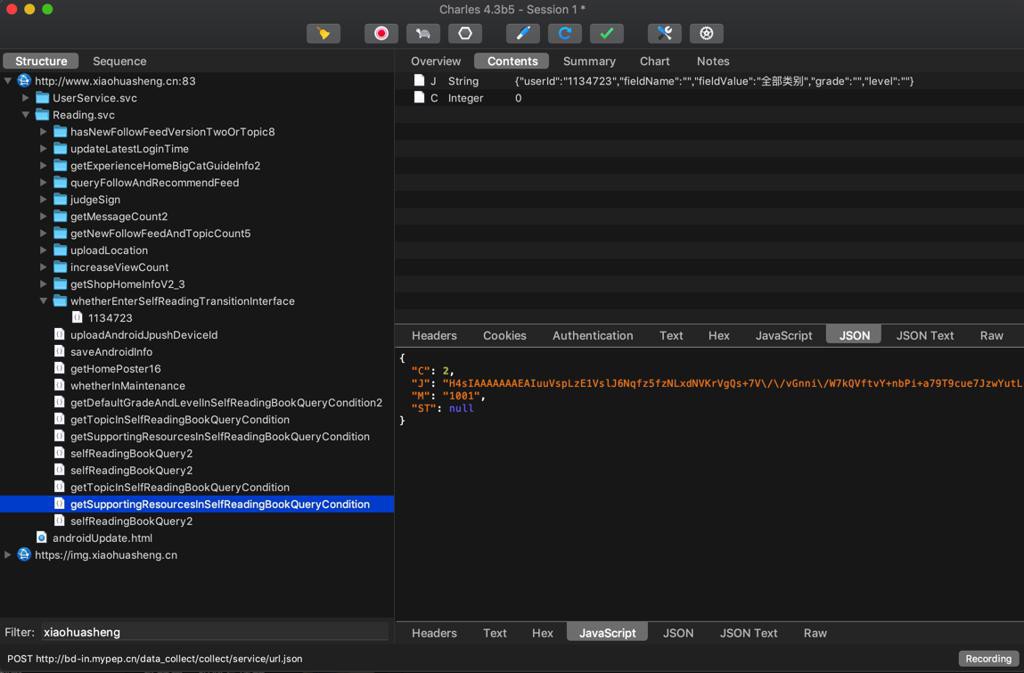Open the request Headers tab
The image size is (1024, 673).
click(x=434, y=336)
